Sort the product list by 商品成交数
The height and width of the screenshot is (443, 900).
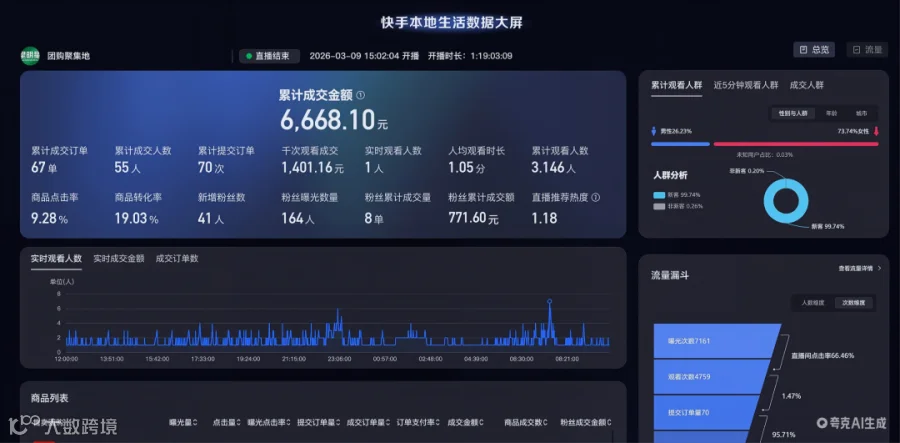[526, 422]
